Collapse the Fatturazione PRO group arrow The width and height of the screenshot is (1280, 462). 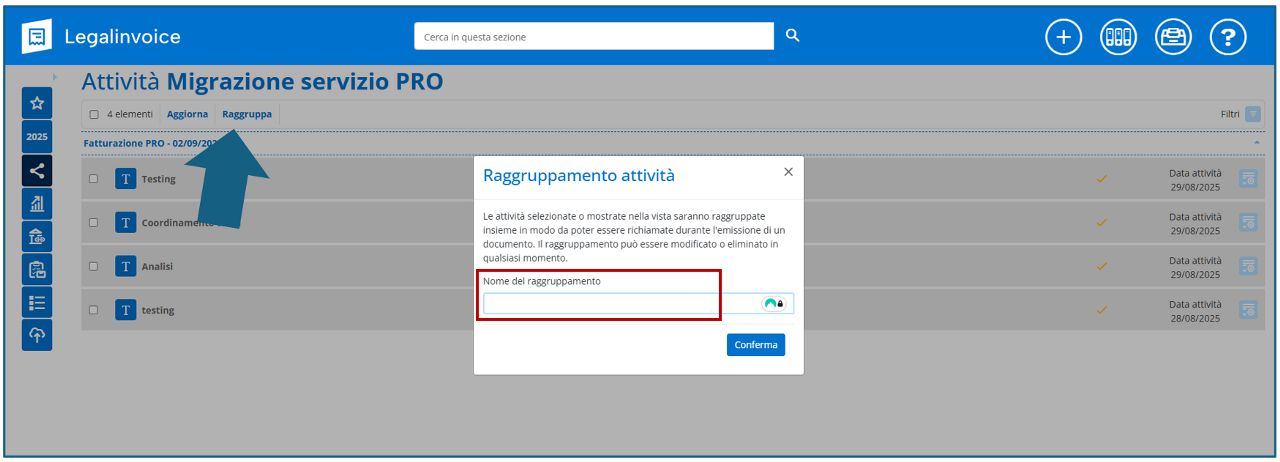tap(1256, 143)
